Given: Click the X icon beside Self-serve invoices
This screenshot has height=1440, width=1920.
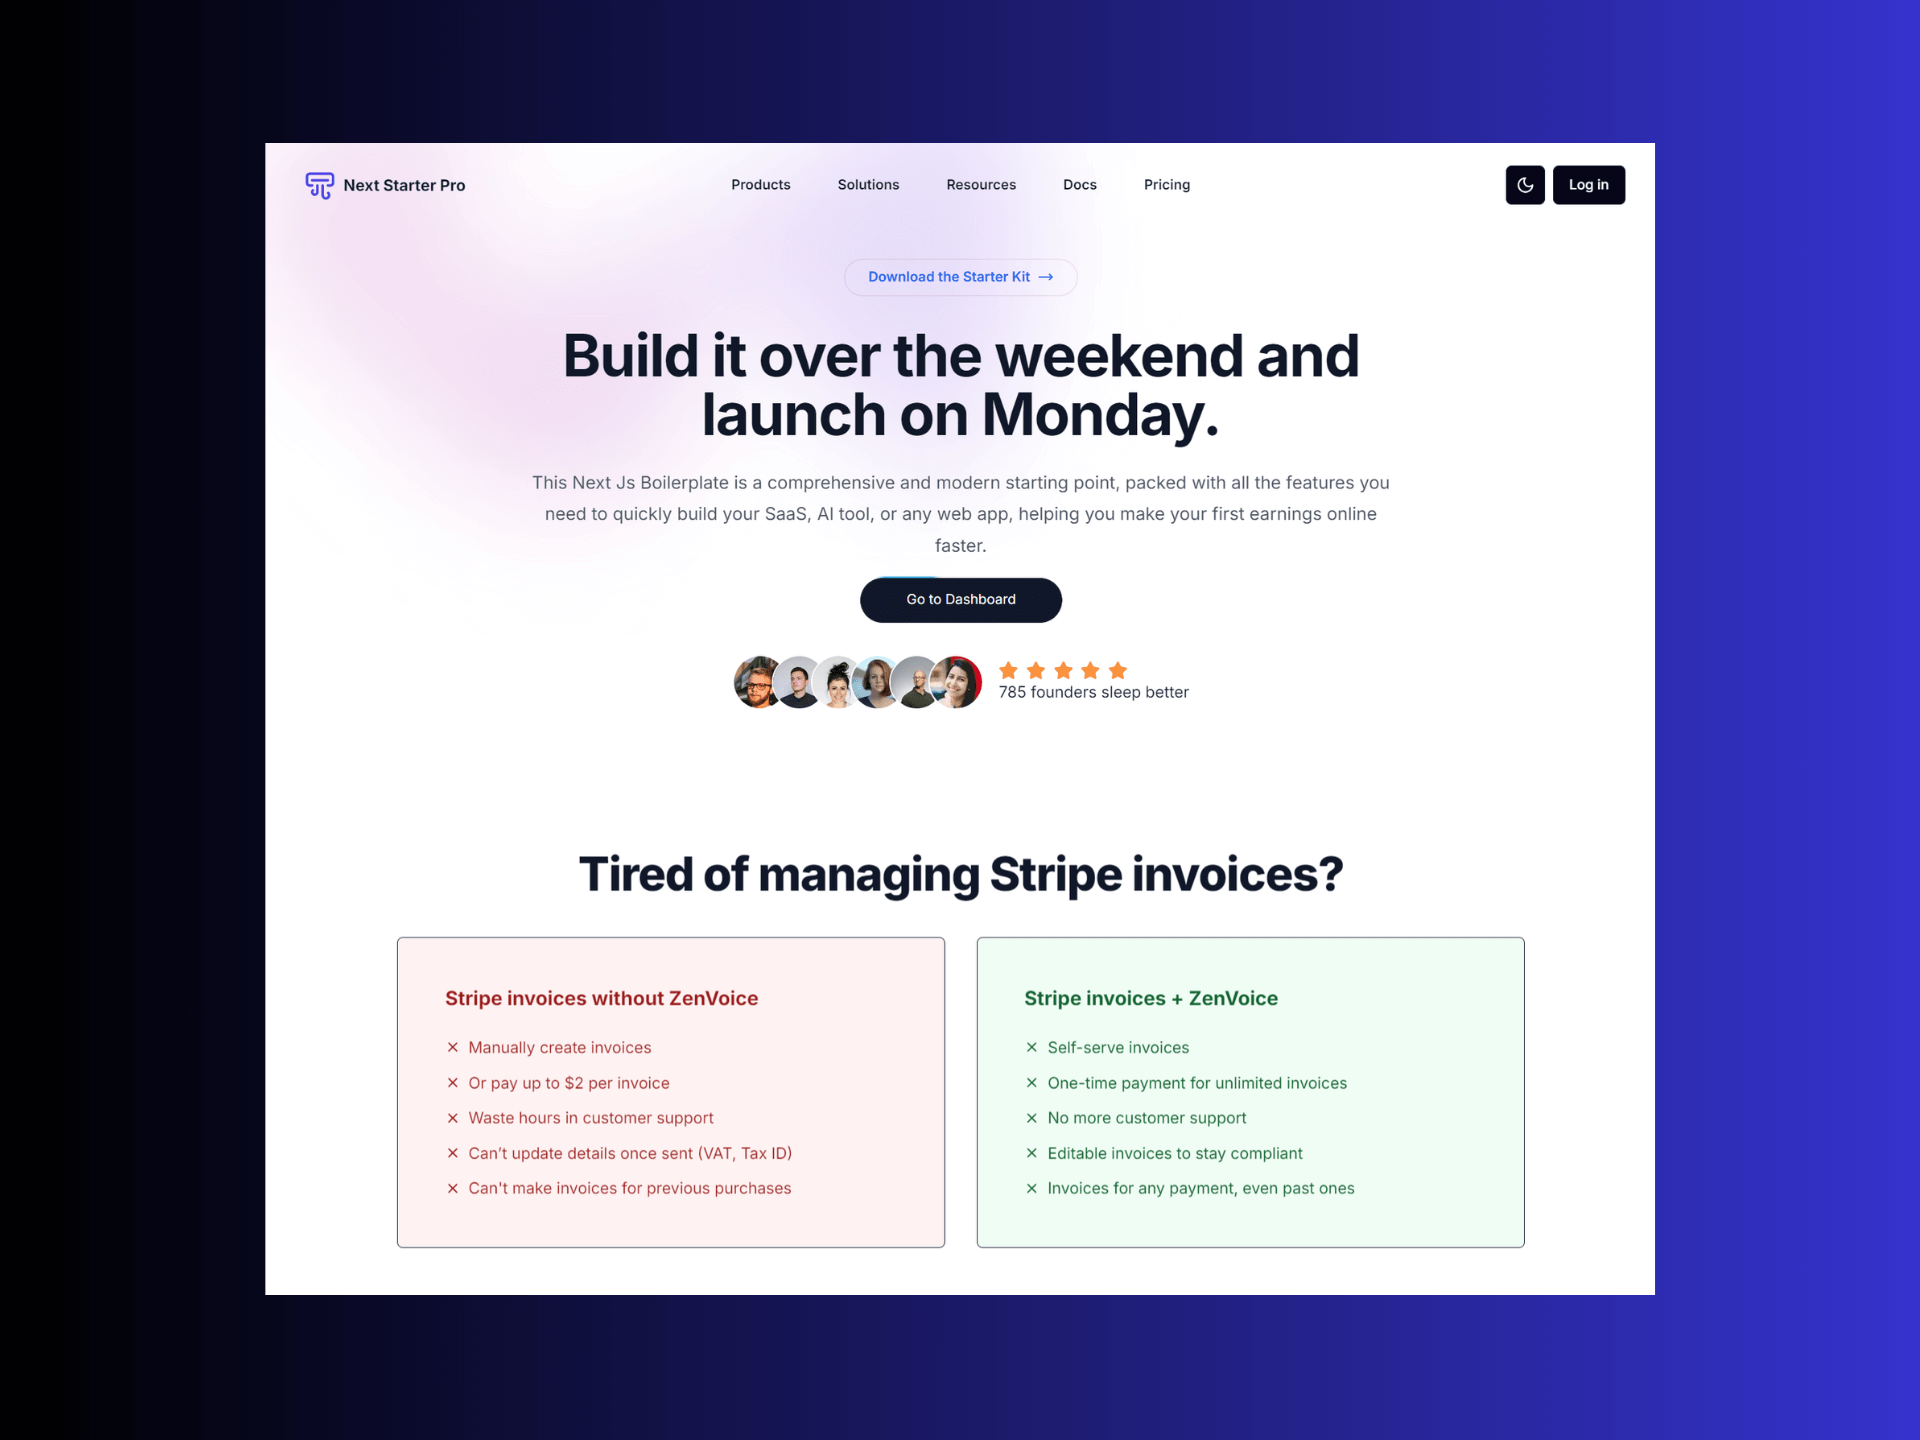Looking at the screenshot, I should [x=1031, y=1047].
